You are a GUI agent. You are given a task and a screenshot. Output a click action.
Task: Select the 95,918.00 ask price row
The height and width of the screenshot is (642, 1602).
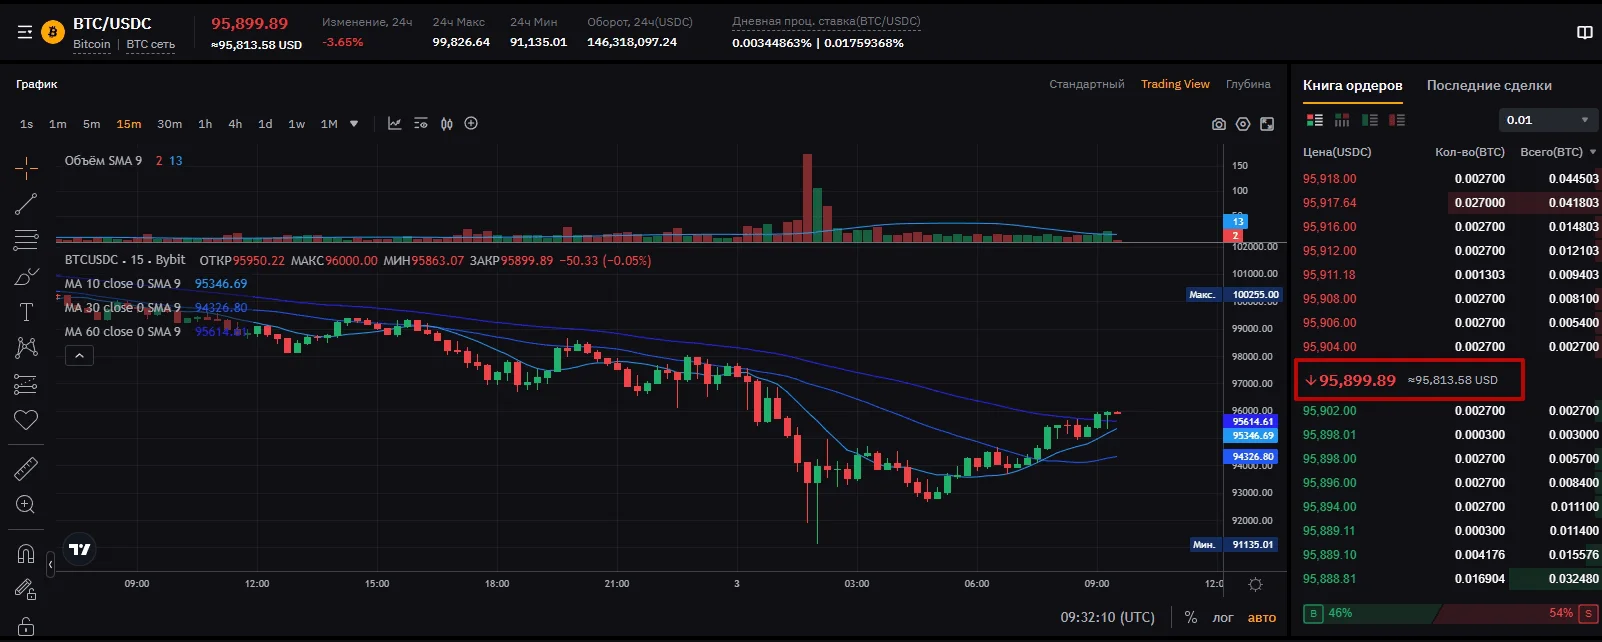1450,179
